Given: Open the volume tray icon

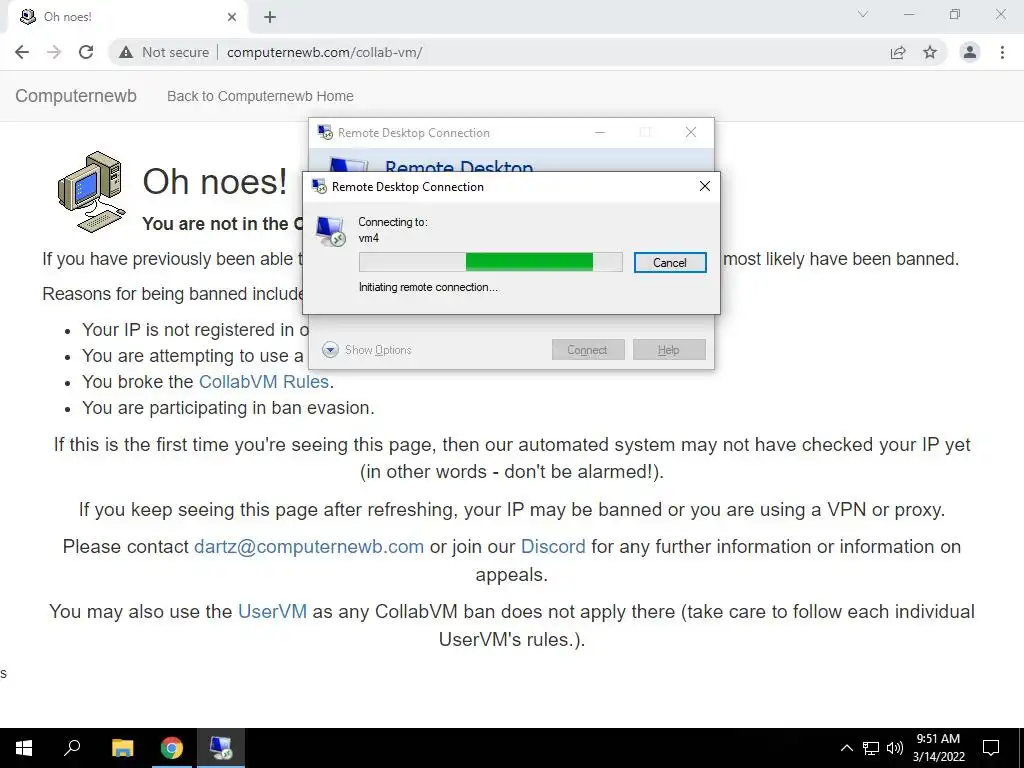Looking at the screenshot, I should [x=895, y=748].
